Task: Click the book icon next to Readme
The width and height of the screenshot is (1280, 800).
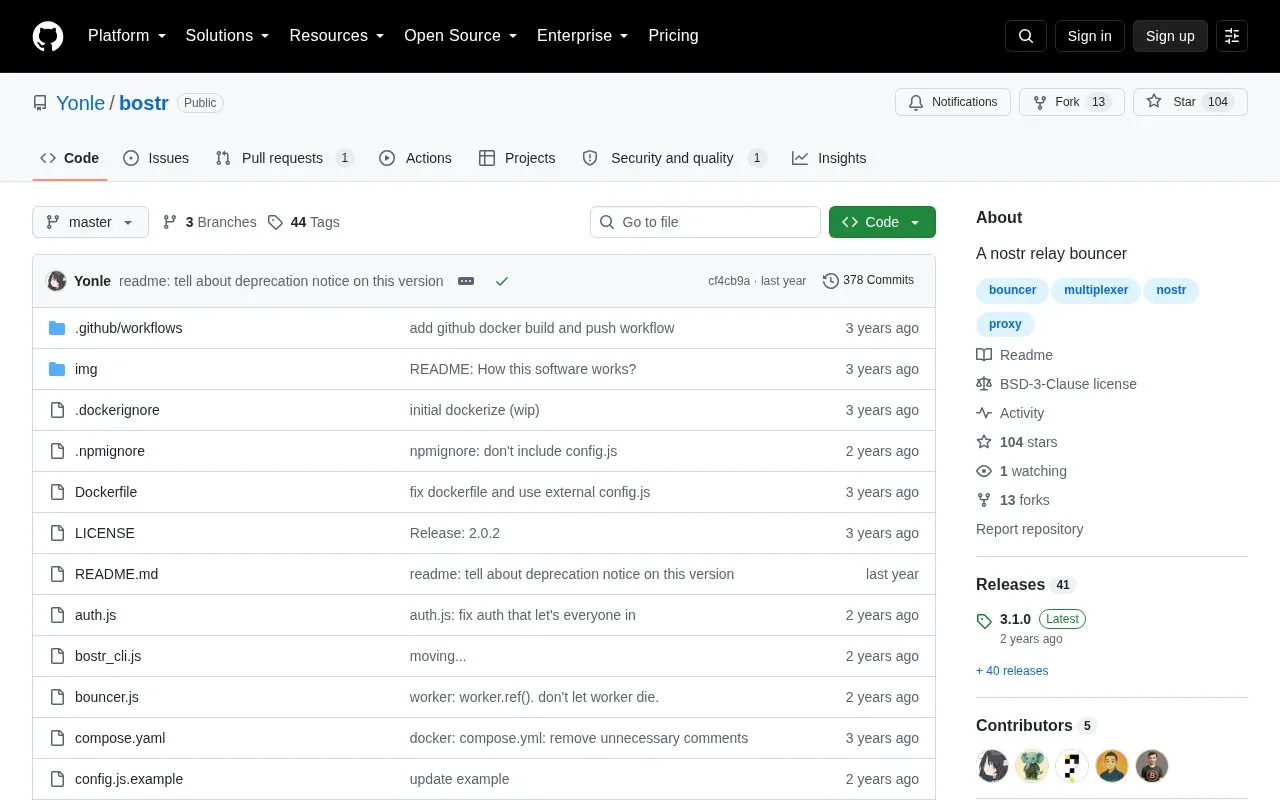Action: [984, 355]
